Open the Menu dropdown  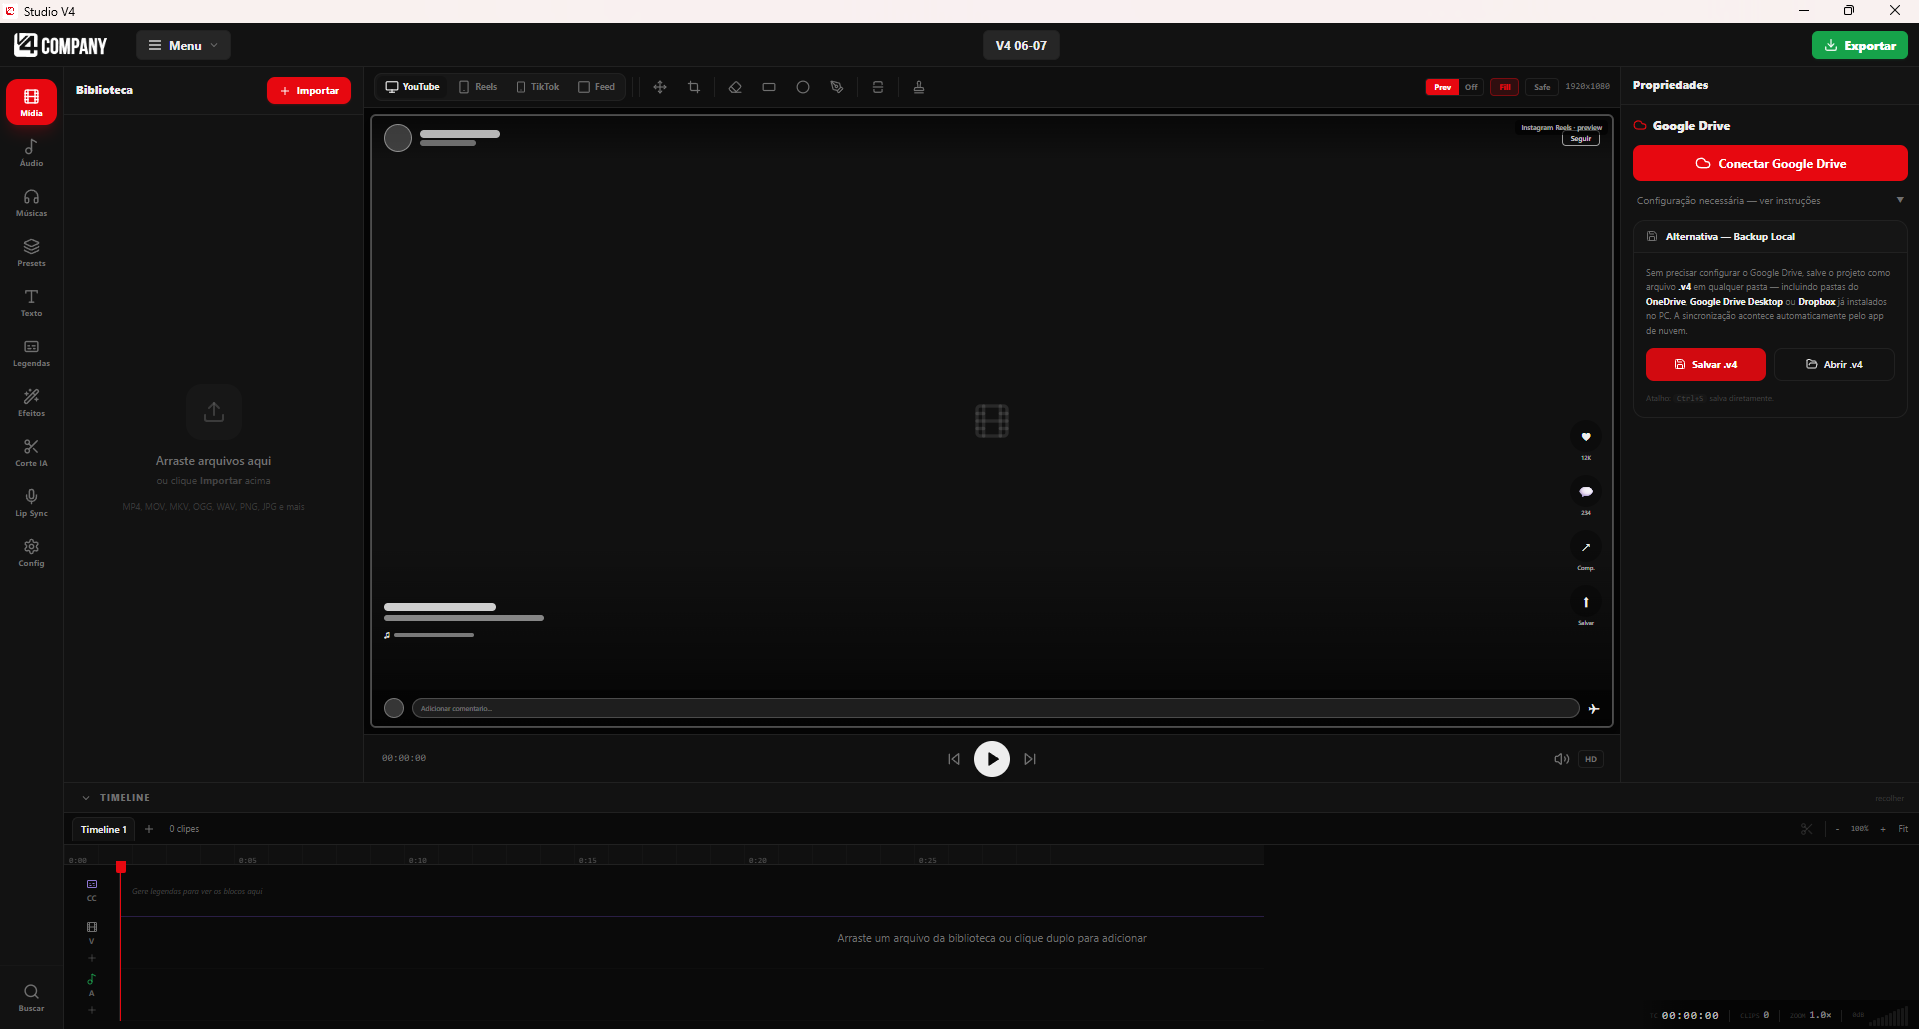coord(183,45)
